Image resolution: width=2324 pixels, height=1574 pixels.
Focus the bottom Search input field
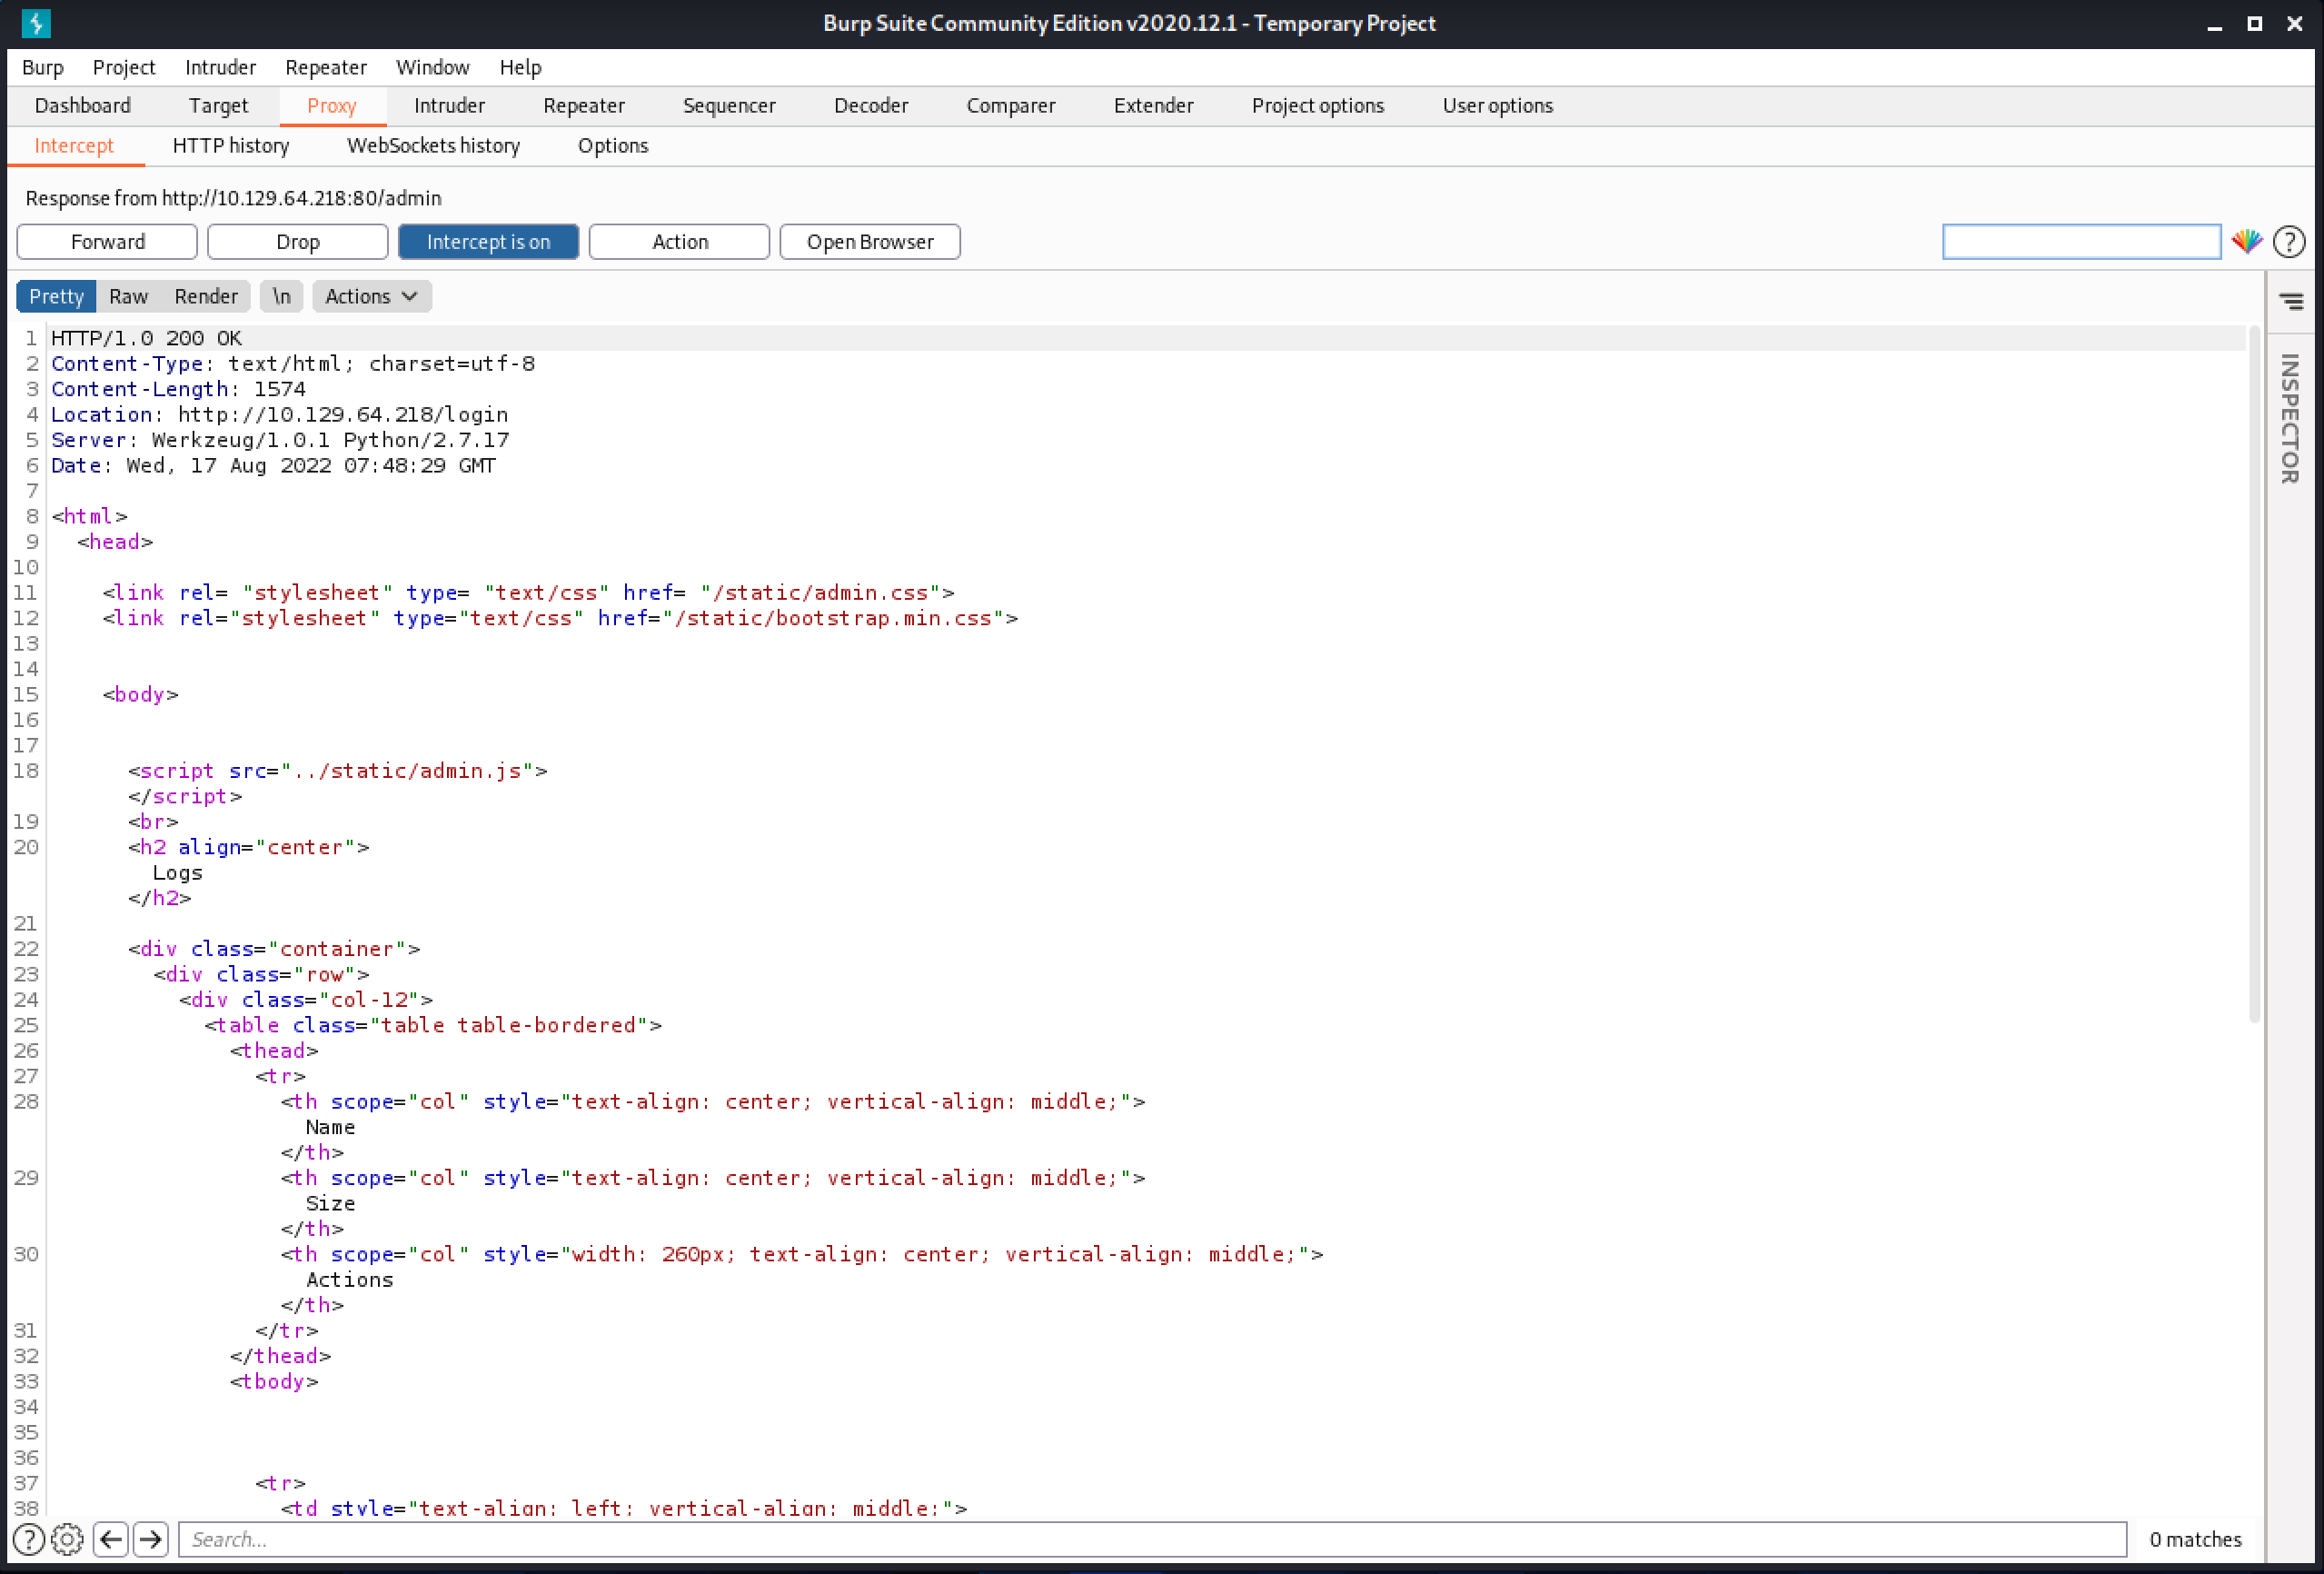pyautogui.click(x=1152, y=1539)
